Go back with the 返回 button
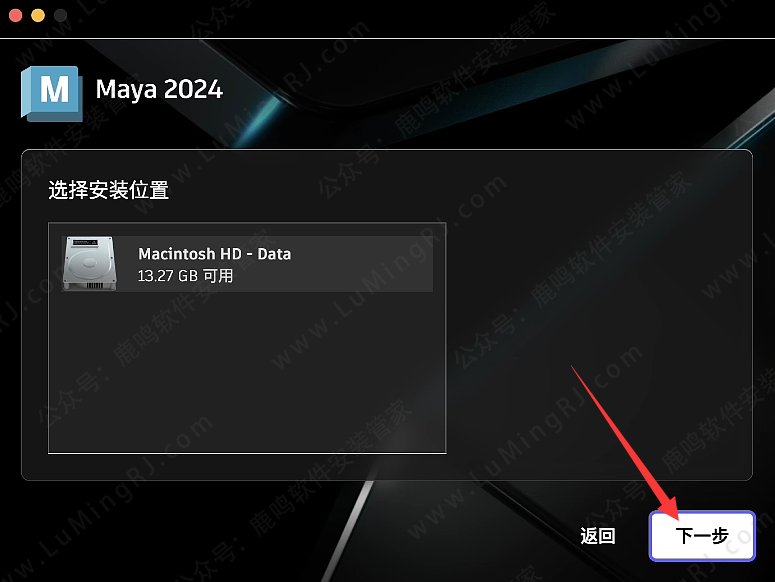 [x=598, y=536]
